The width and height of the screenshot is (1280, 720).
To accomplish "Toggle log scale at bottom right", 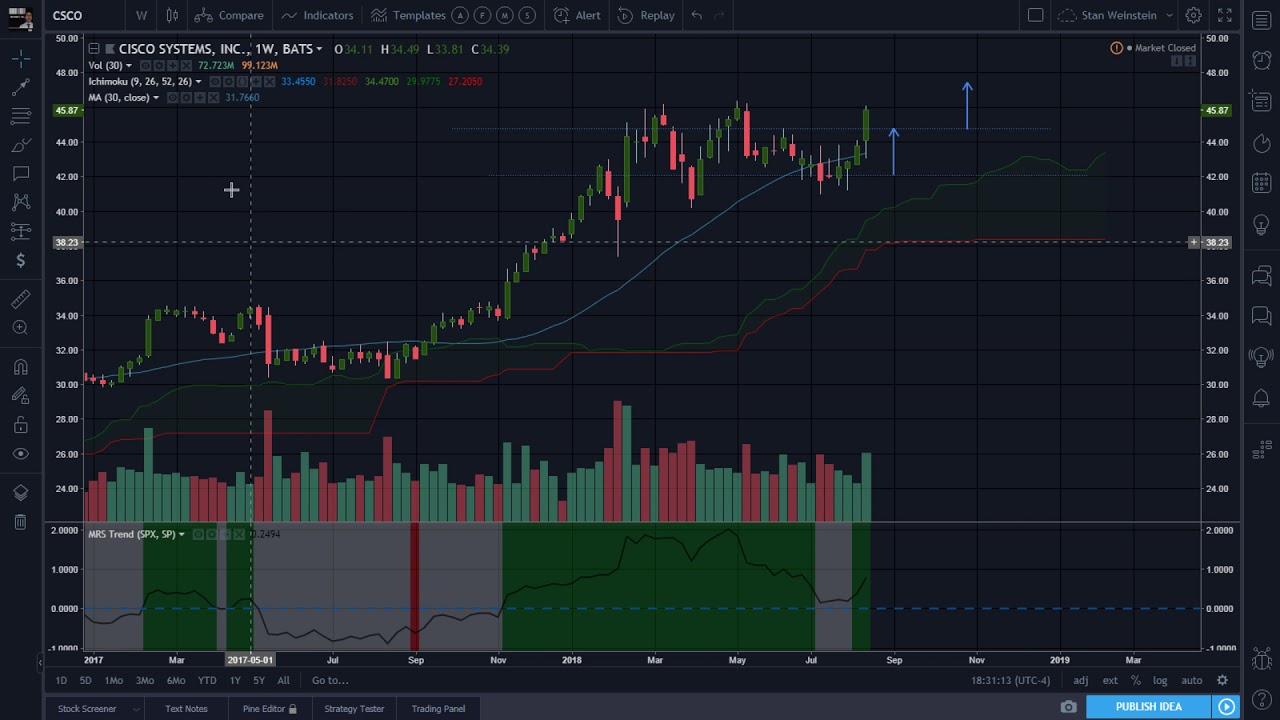I will click(x=1160, y=680).
